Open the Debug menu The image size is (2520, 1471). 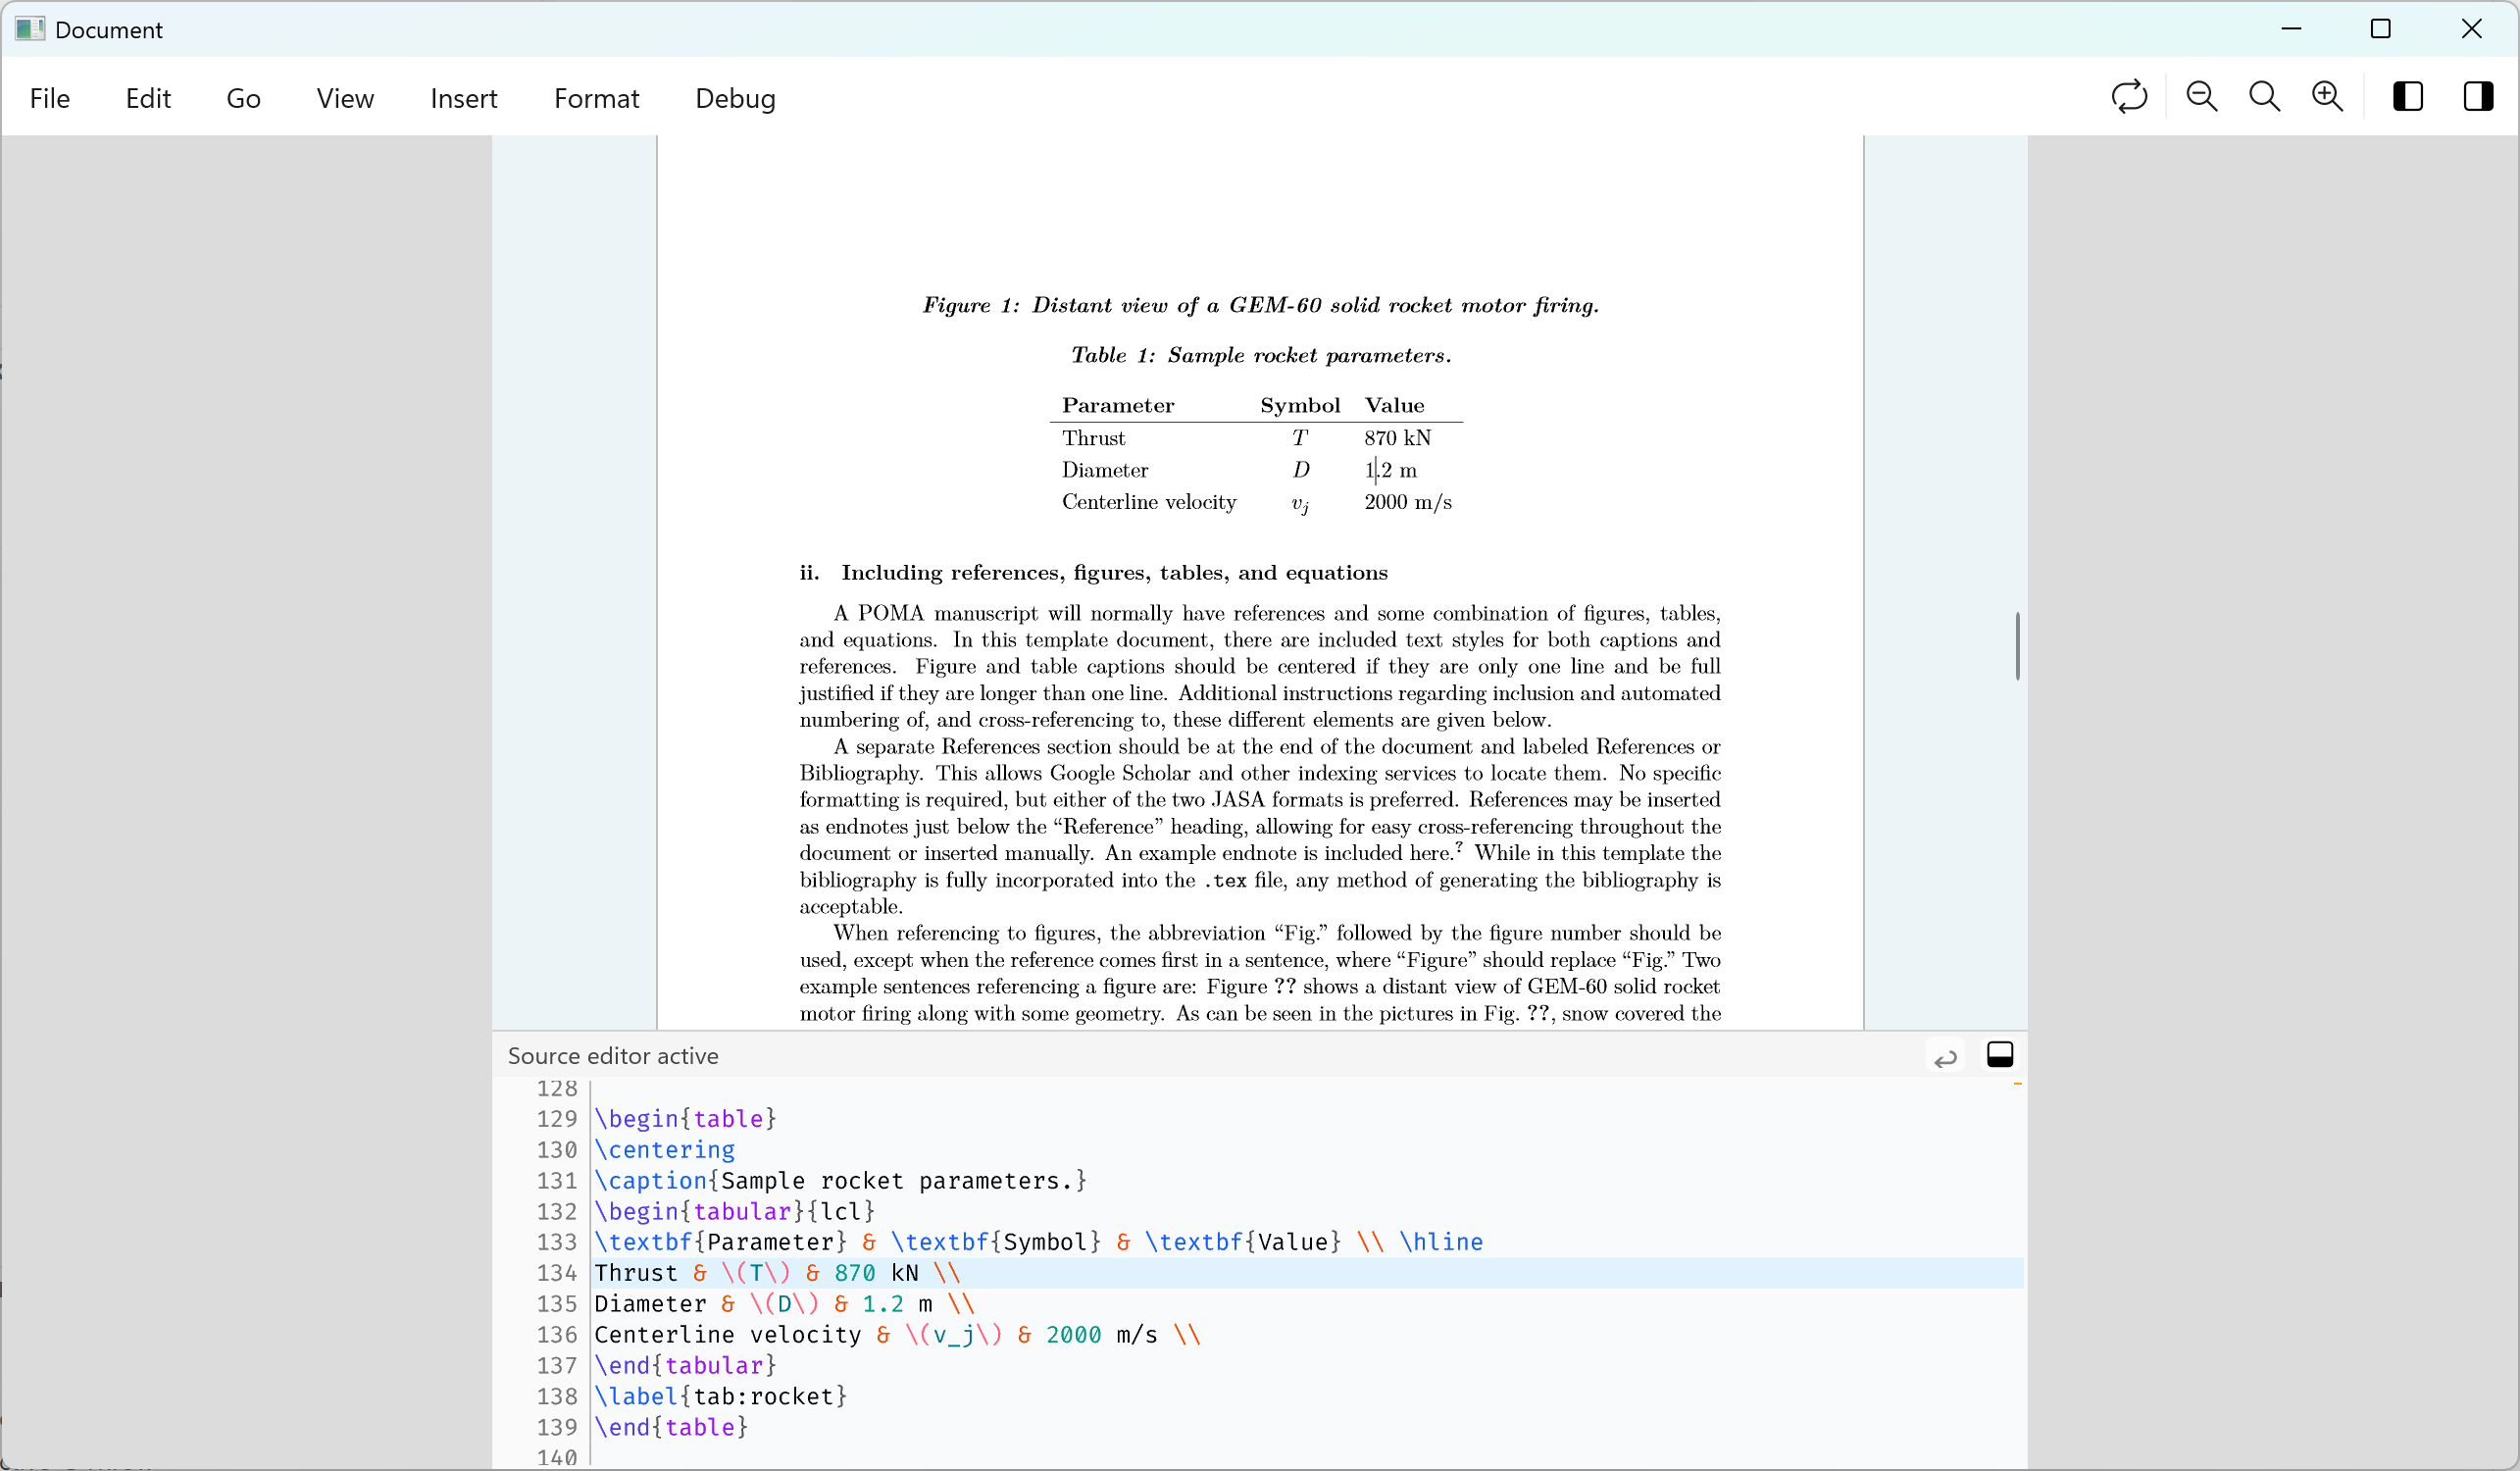pyautogui.click(x=735, y=98)
